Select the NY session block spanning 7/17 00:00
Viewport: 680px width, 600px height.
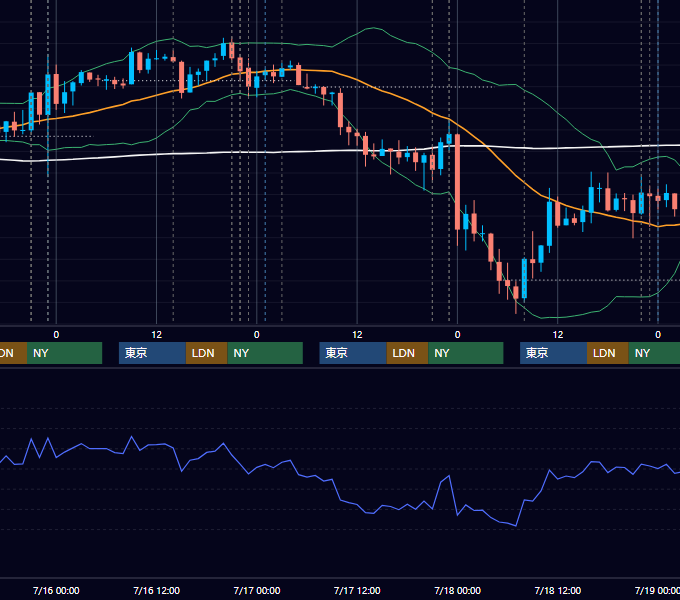[x=265, y=353]
